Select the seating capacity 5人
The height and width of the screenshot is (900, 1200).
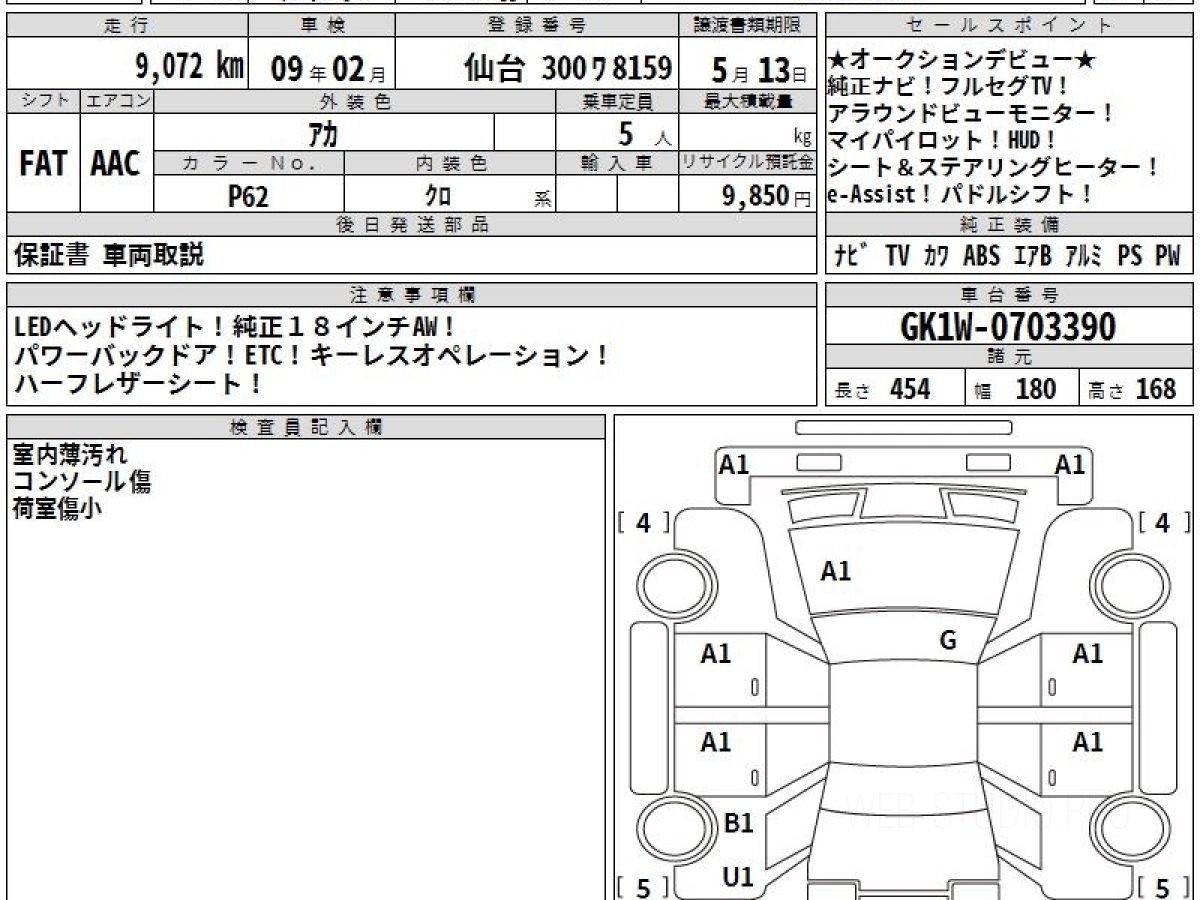[x=645, y=133]
